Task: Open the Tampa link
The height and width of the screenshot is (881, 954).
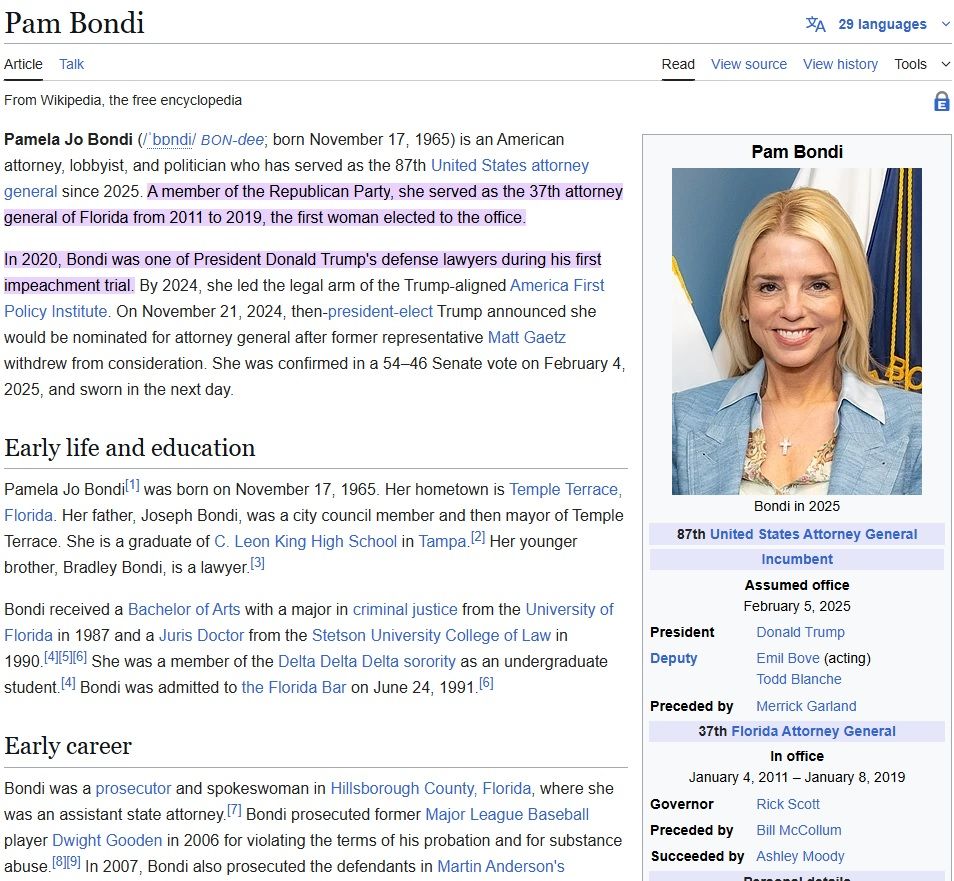Action: click(442, 541)
